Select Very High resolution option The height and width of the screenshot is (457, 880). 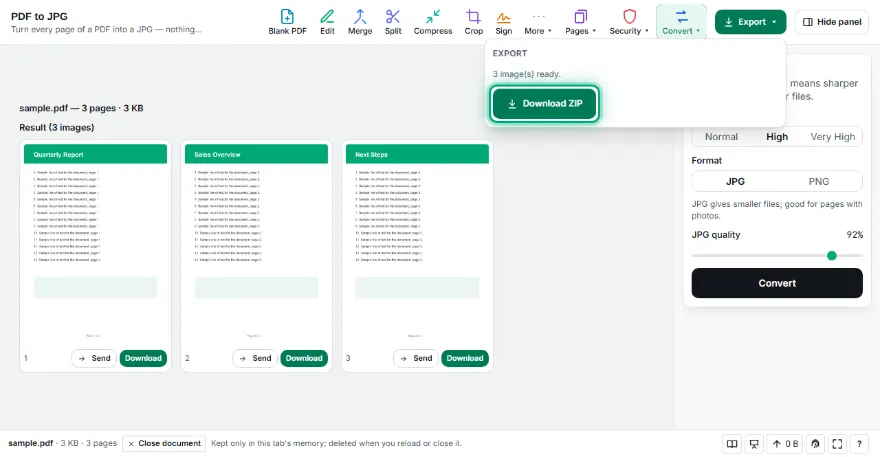832,136
